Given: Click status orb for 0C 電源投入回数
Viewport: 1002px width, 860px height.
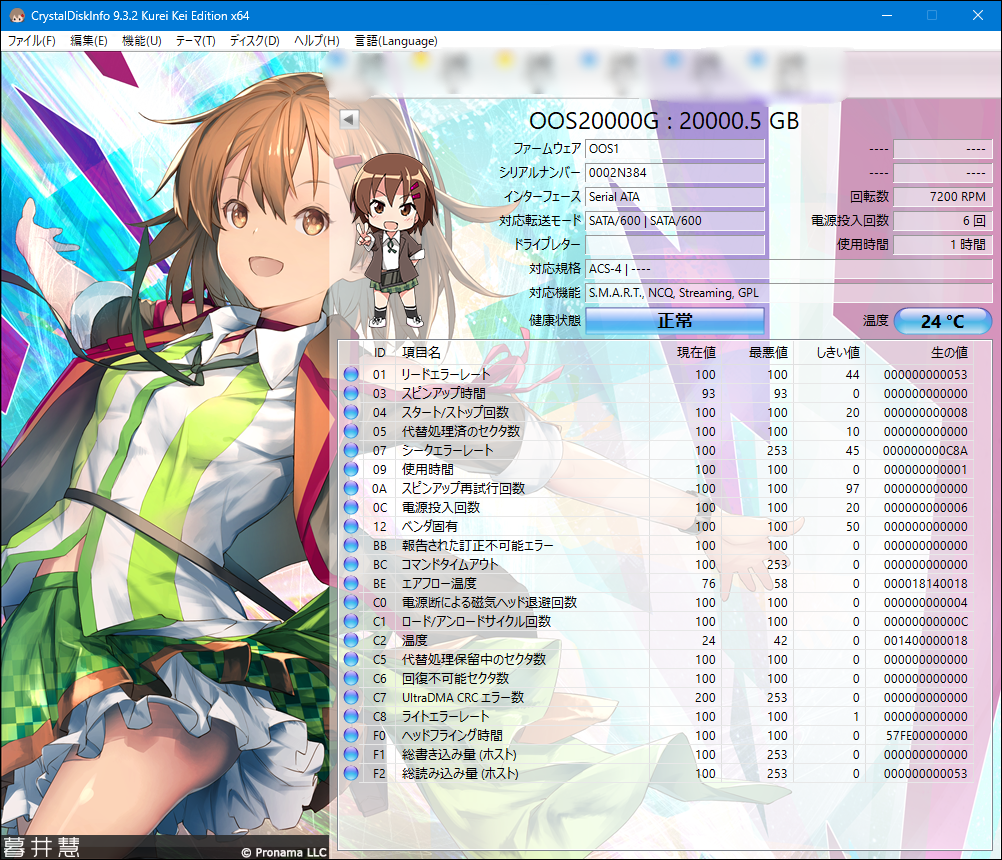Looking at the screenshot, I should tap(351, 507).
